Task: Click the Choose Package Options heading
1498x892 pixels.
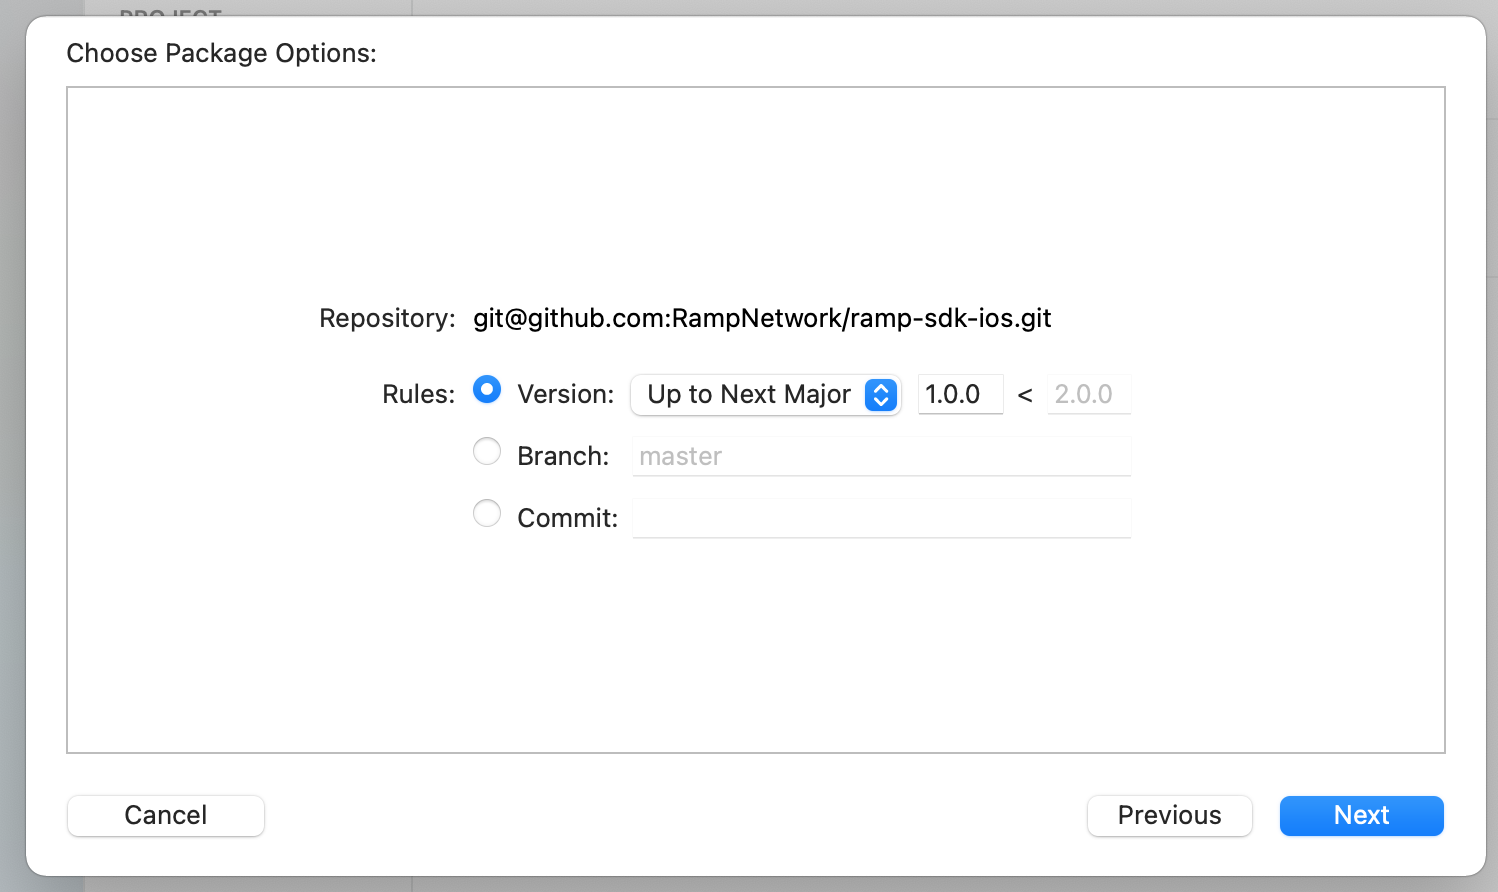Action: pos(221,53)
